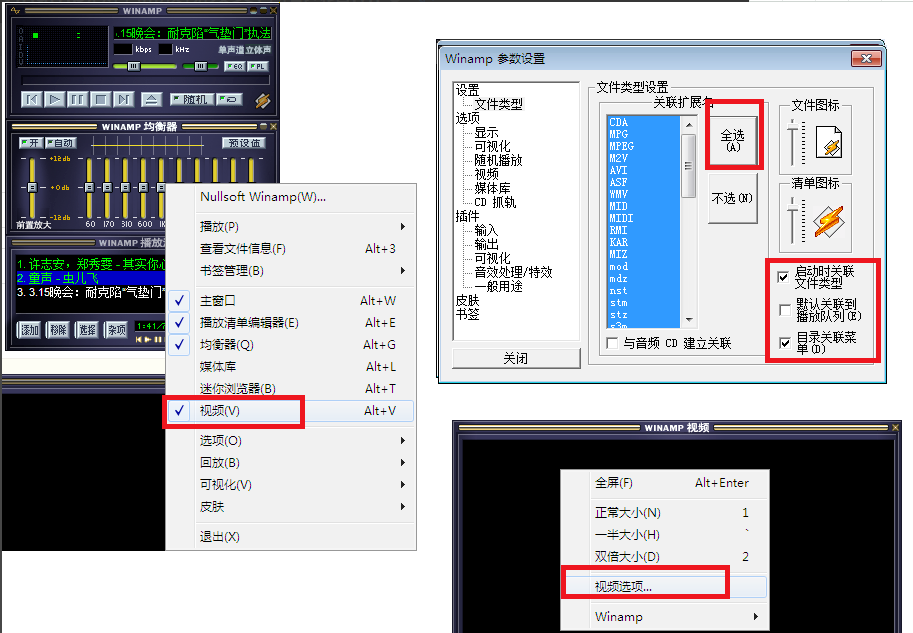Uncheck 启动时关联文件类型 checkbox
This screenshot has height=633, width=913.
point(784,277)
